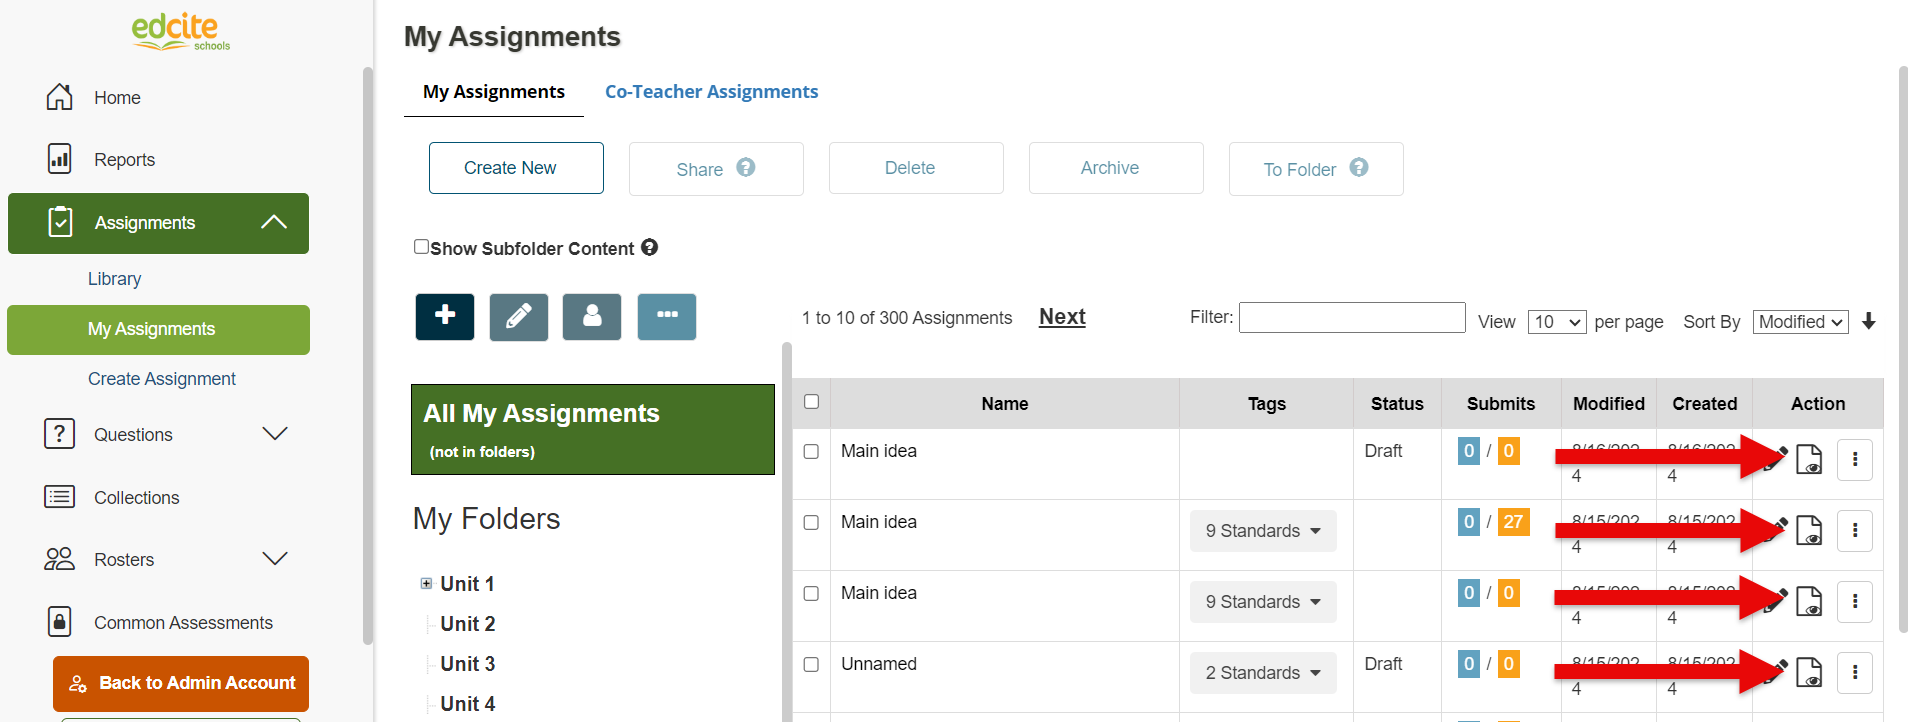This screenshot has width=1908, height=722.
Task: Open the Sort By Modified dropdown
Action: pos(1800,322)
